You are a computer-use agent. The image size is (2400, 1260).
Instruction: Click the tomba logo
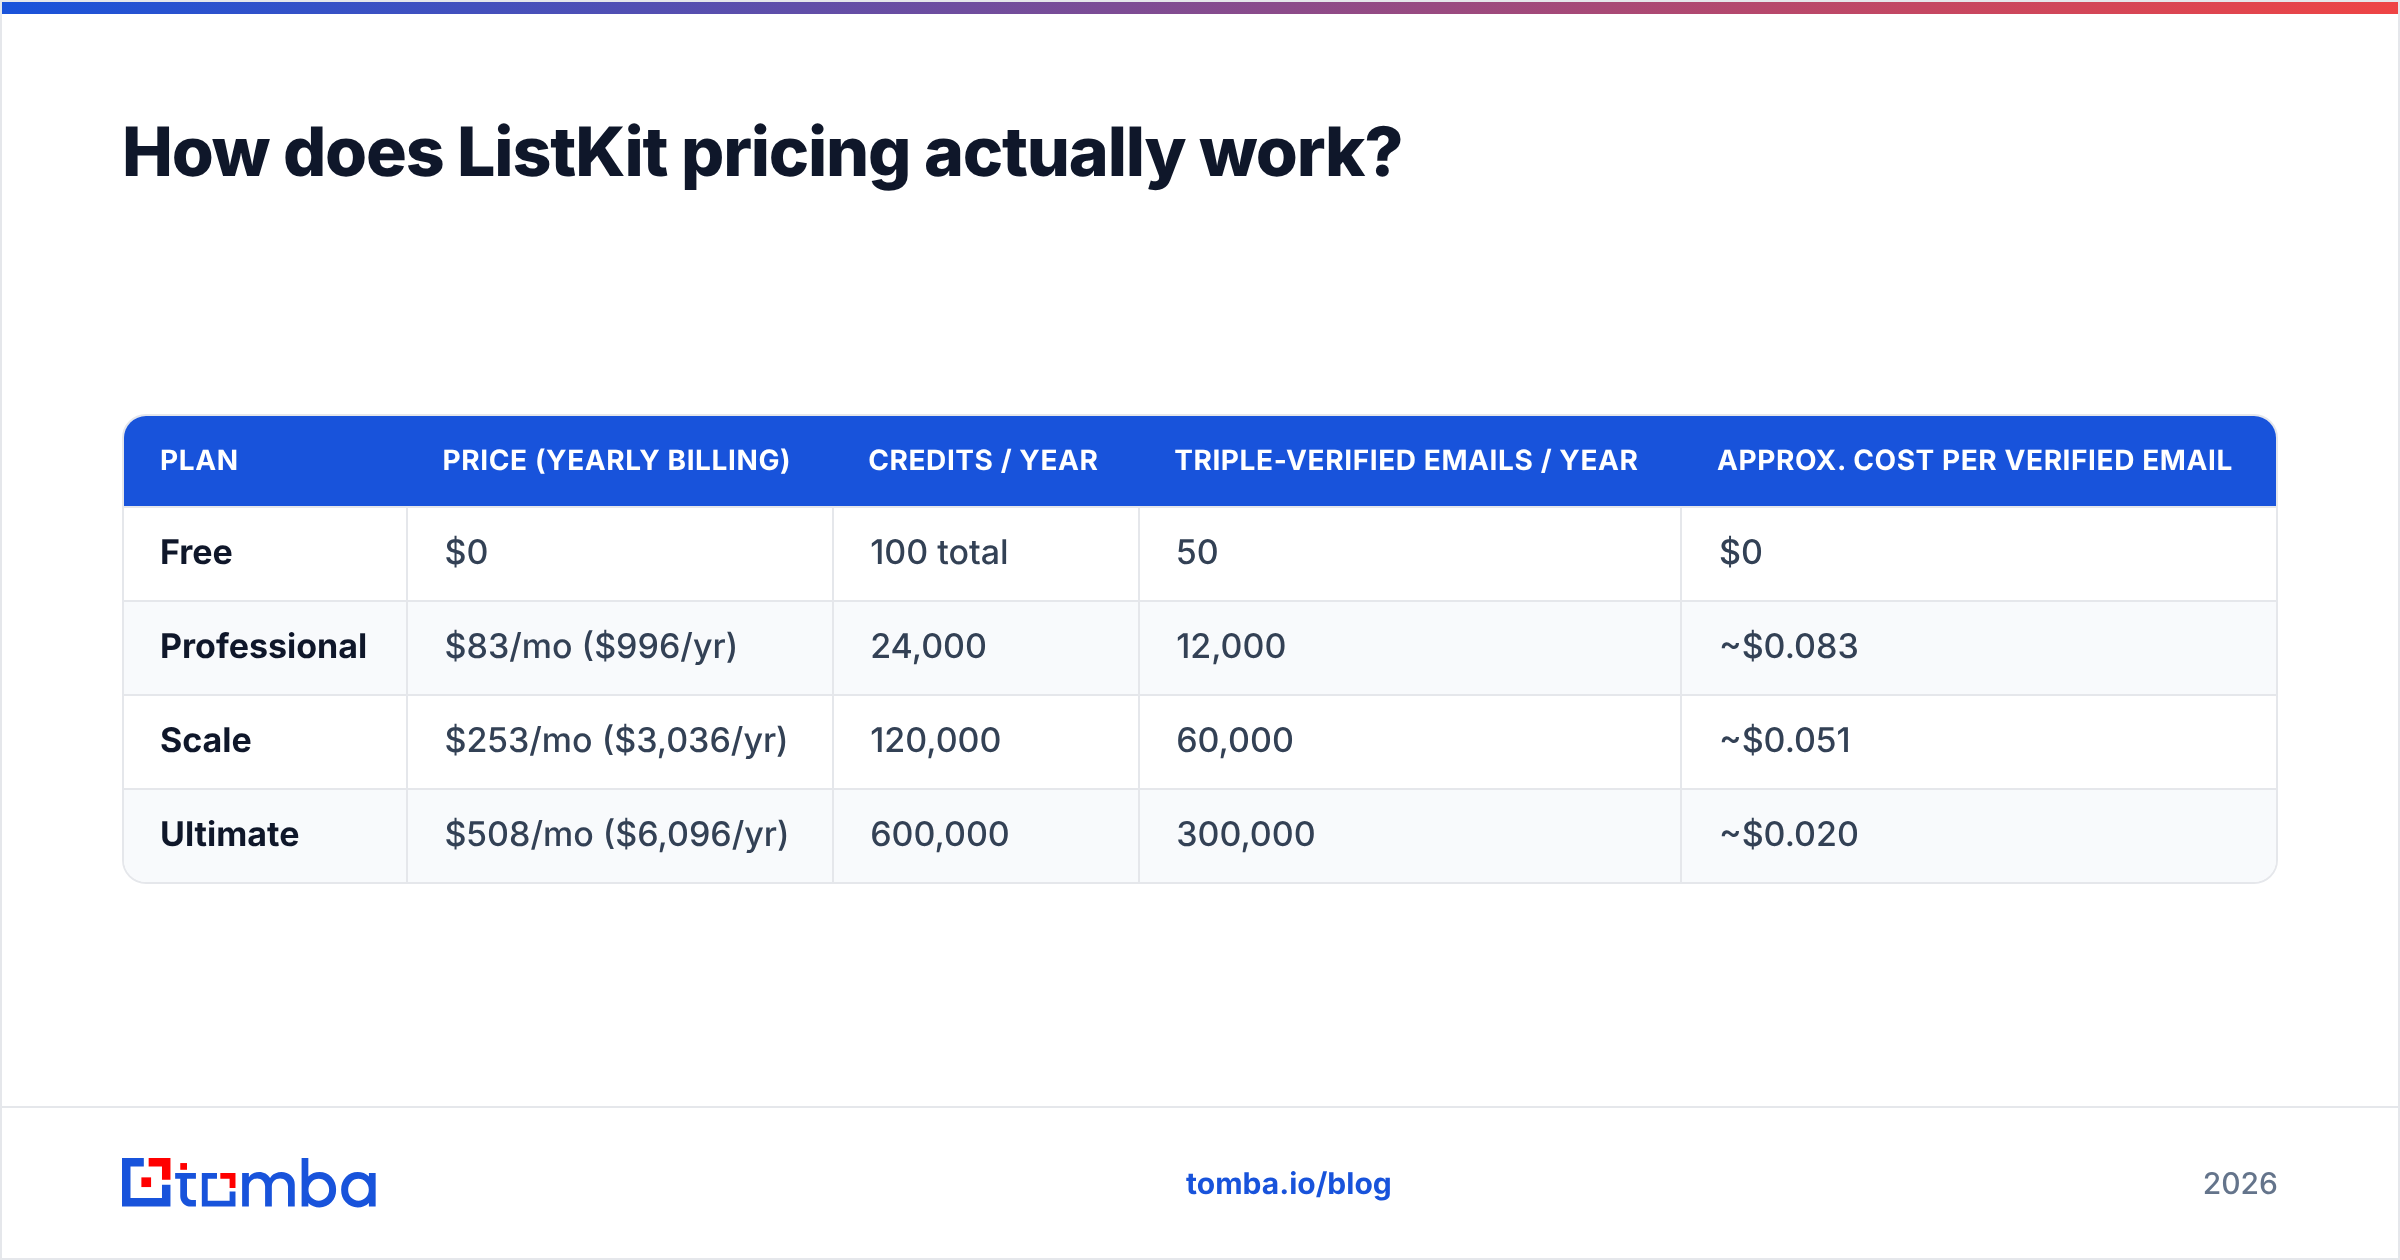click(x=249, y=1183)
